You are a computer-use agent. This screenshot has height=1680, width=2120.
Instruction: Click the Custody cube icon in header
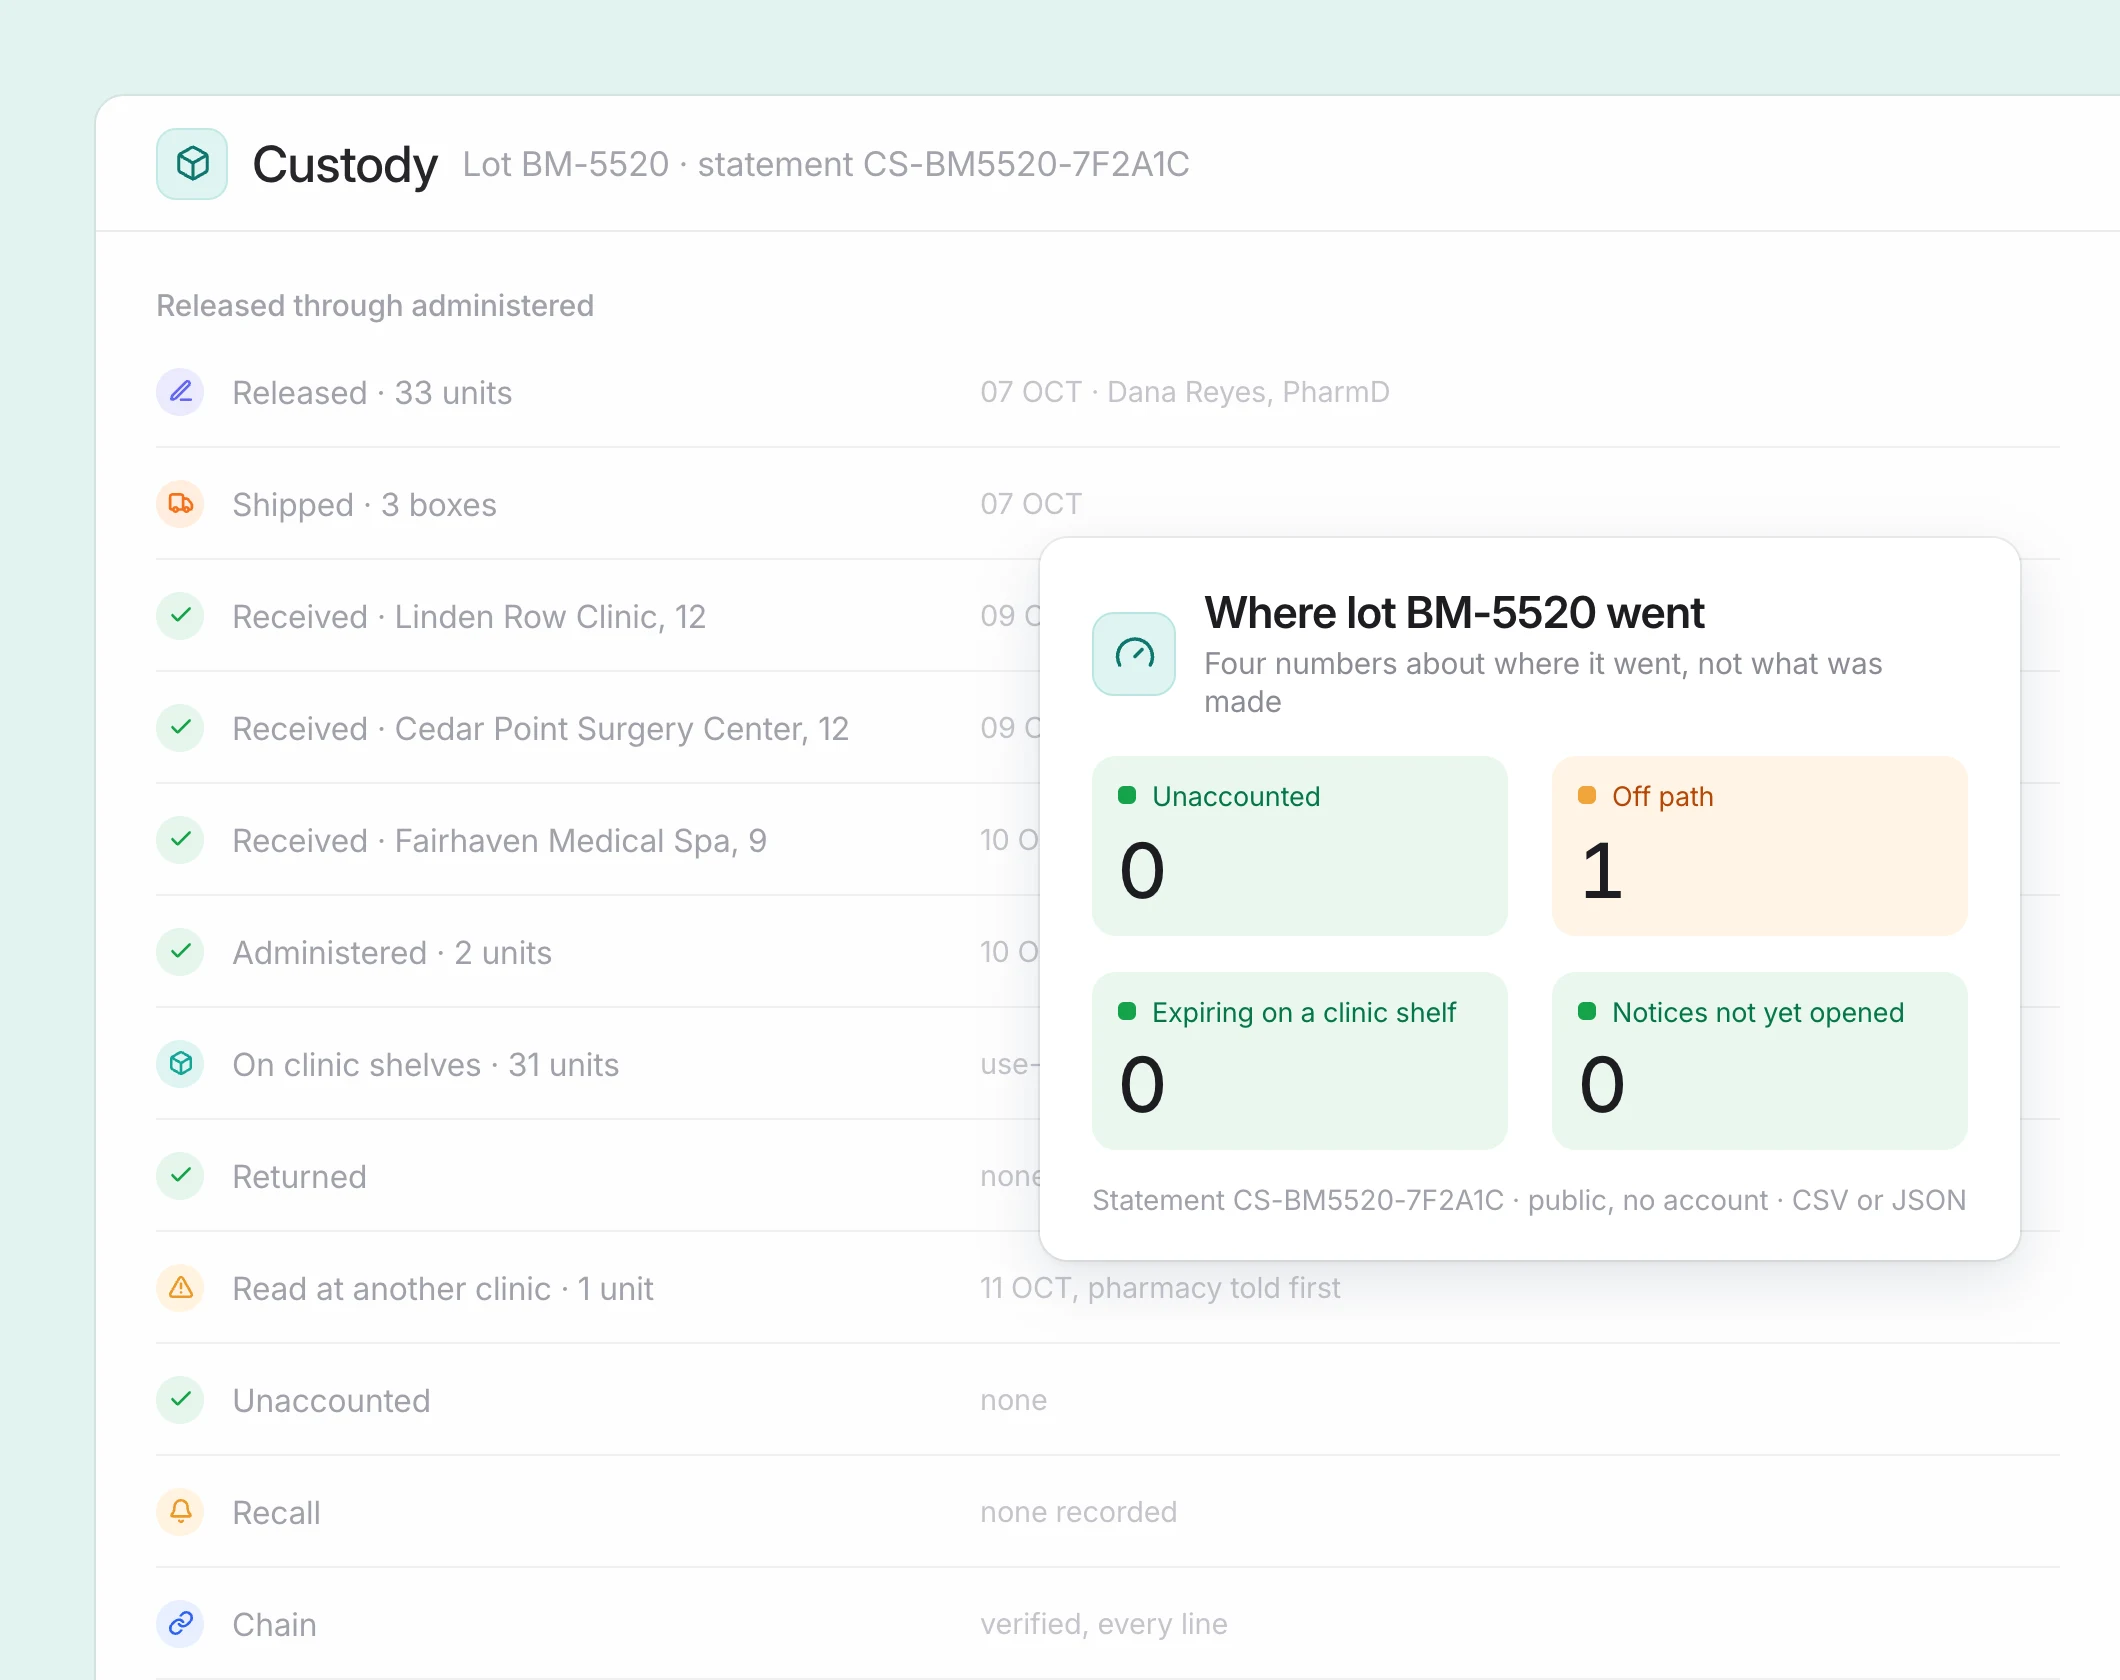(x=192, y=164)
